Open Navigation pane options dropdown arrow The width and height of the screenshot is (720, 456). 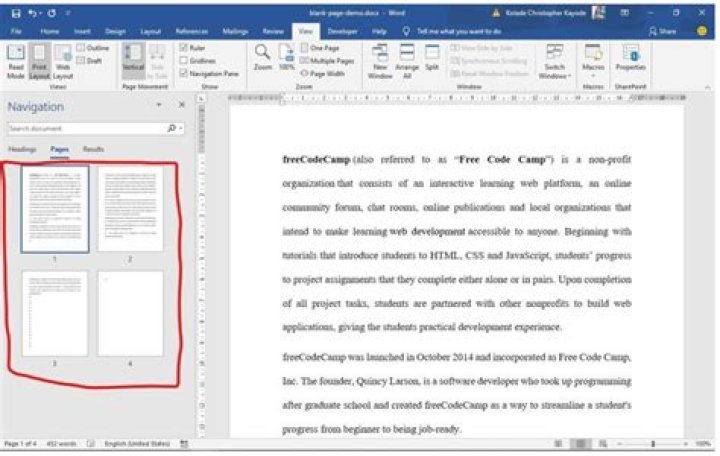159,105
